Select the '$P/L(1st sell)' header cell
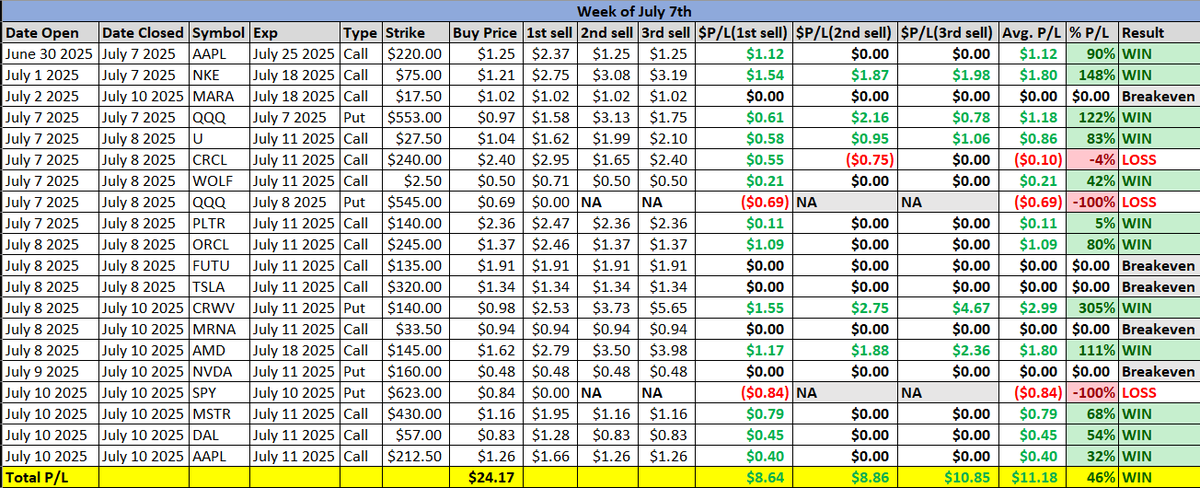1200x488 pixels. click(x=744, y=33)
